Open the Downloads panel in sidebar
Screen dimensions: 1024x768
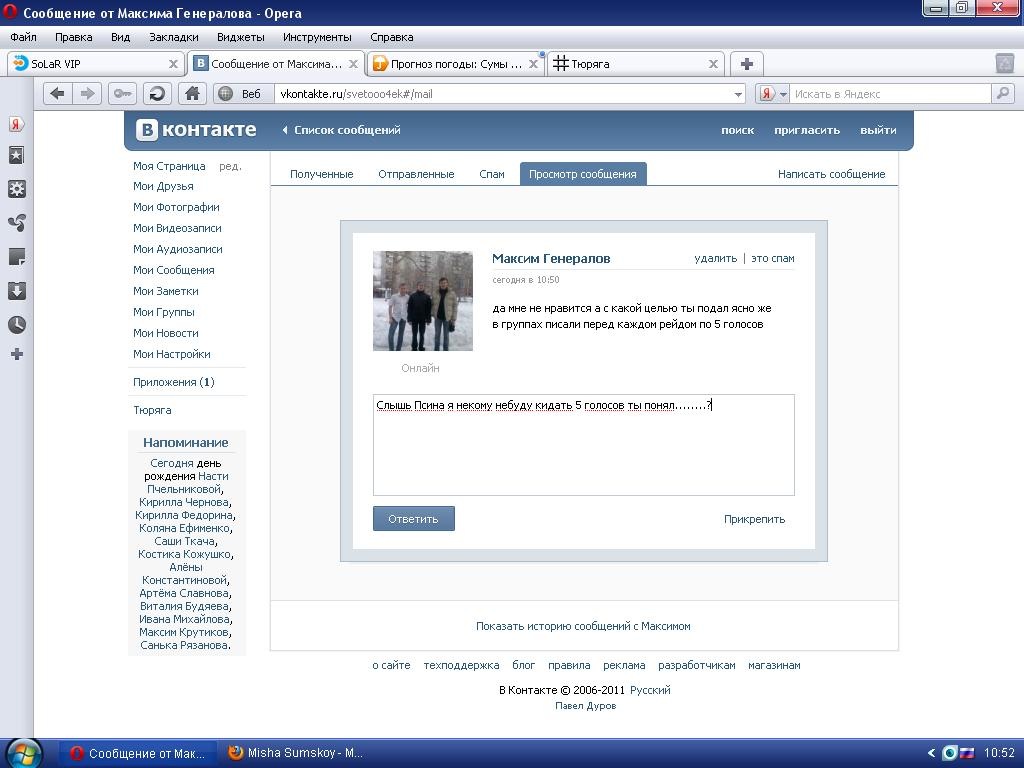coord(16,291)
